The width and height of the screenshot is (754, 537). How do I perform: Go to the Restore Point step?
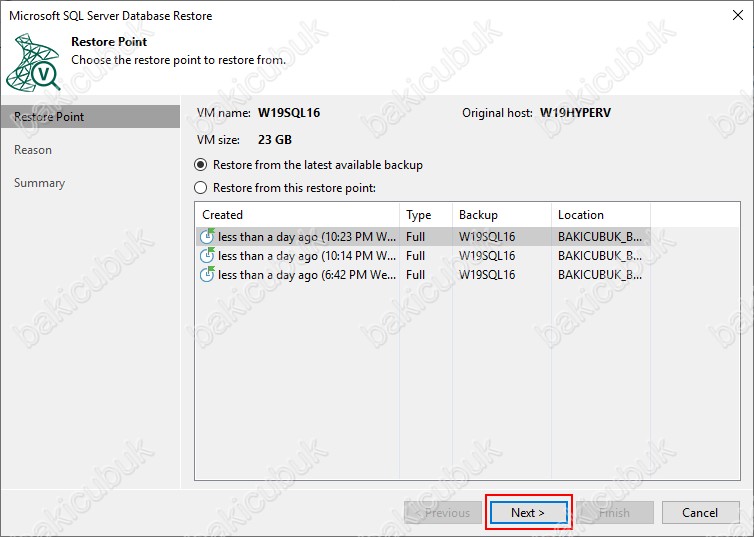(x=90, y=117)
